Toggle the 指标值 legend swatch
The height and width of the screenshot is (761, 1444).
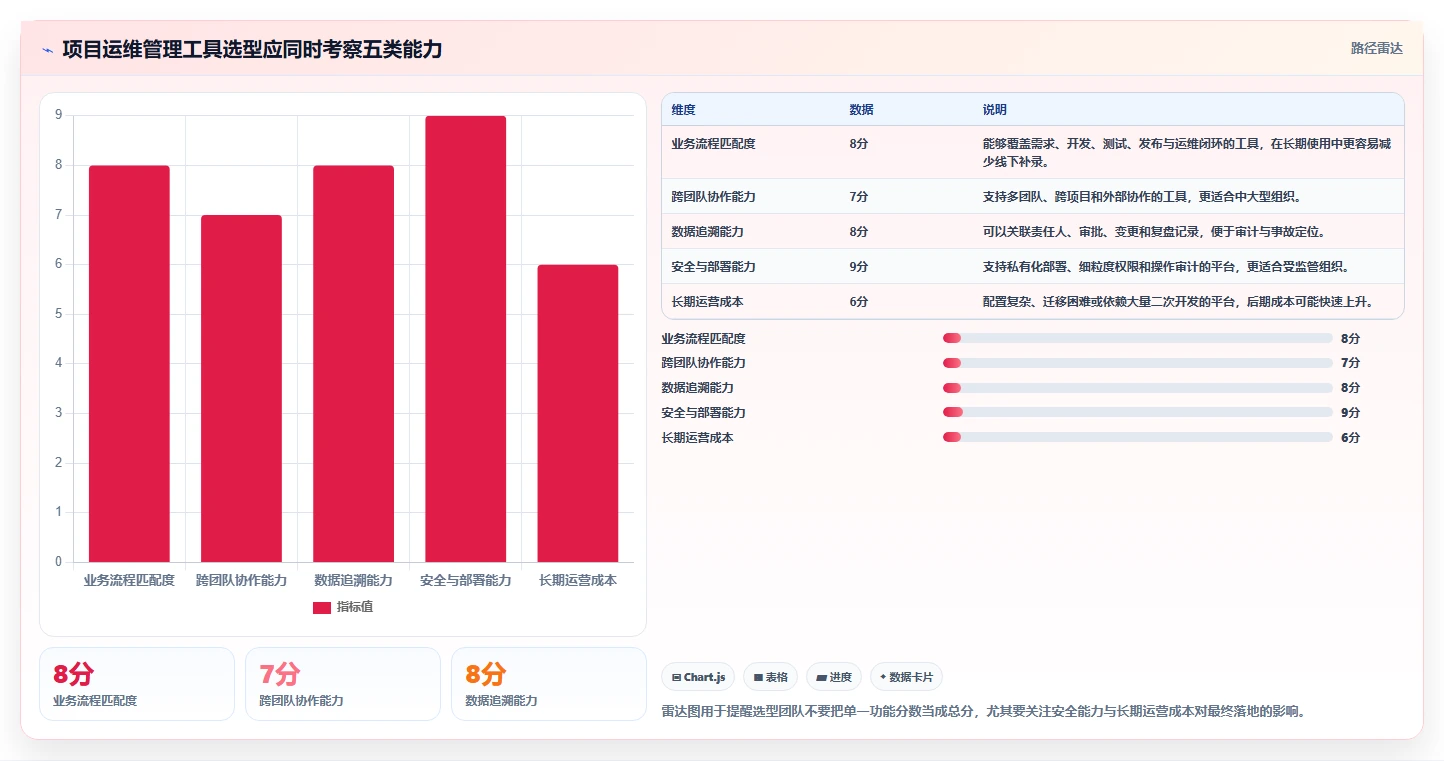[322, 608]
